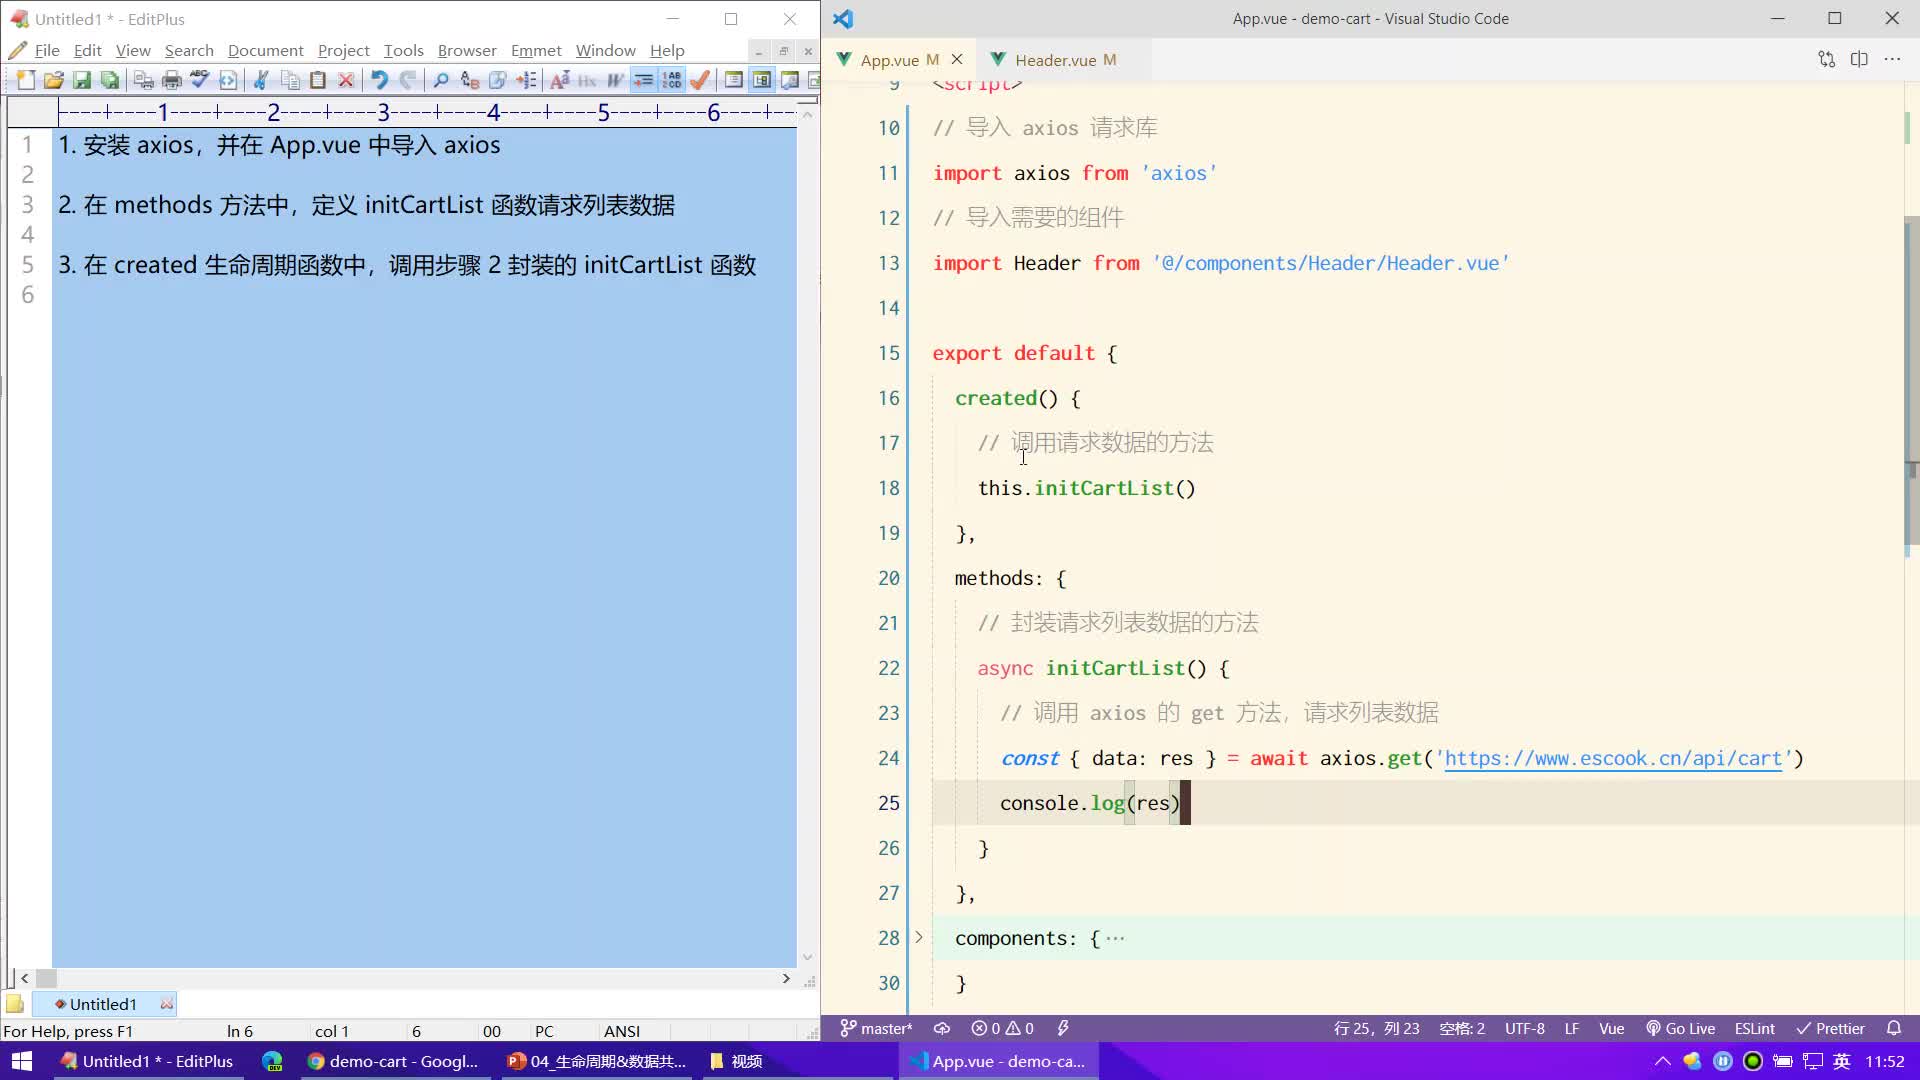
Task: Click Copy icon in EditPlus toolbar
Action: pyautogui.click(x=290, y=80)
